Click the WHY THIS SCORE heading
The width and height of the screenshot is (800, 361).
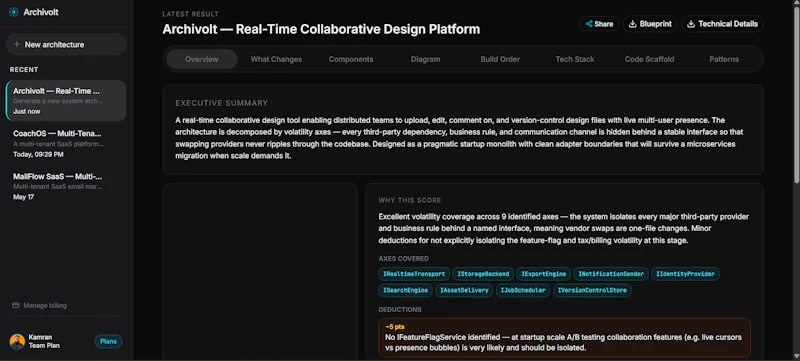(x=410, y=200)
